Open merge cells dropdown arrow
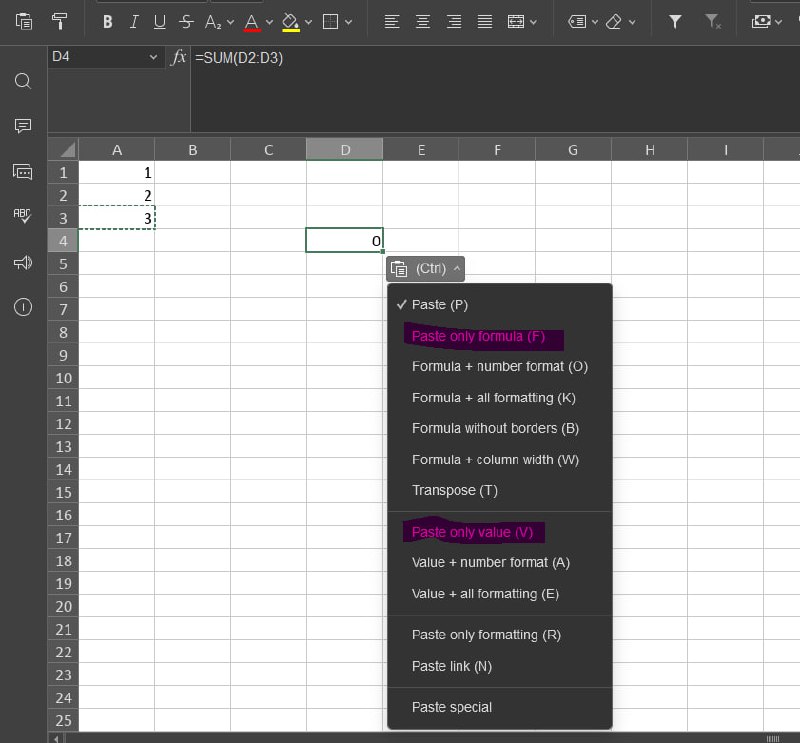Viewport: 800px width, 743px height. 534,22
